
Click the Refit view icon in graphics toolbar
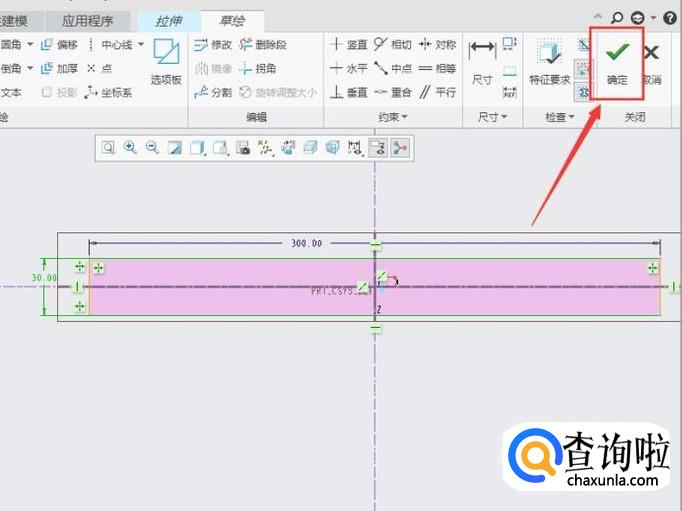[108, 148]
